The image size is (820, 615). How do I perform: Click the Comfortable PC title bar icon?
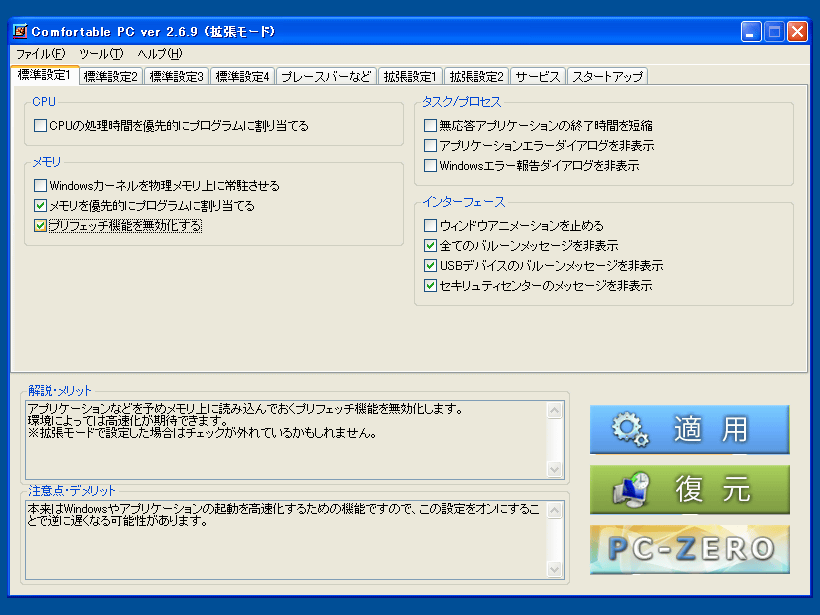click(20, 31)
